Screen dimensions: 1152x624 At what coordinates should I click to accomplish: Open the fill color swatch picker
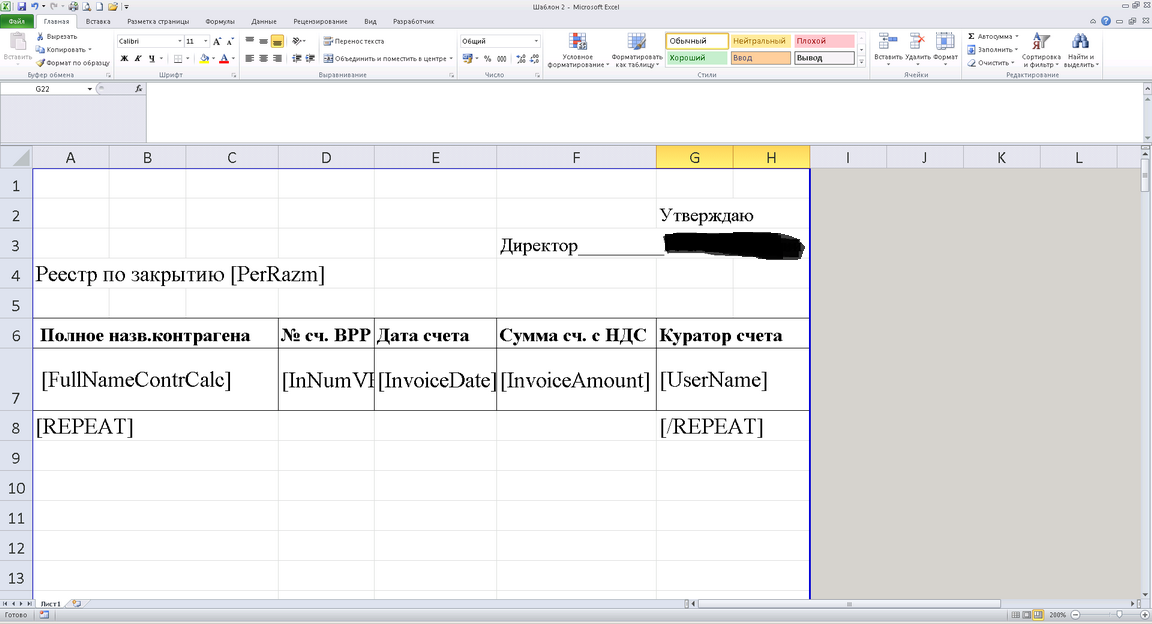214,58
